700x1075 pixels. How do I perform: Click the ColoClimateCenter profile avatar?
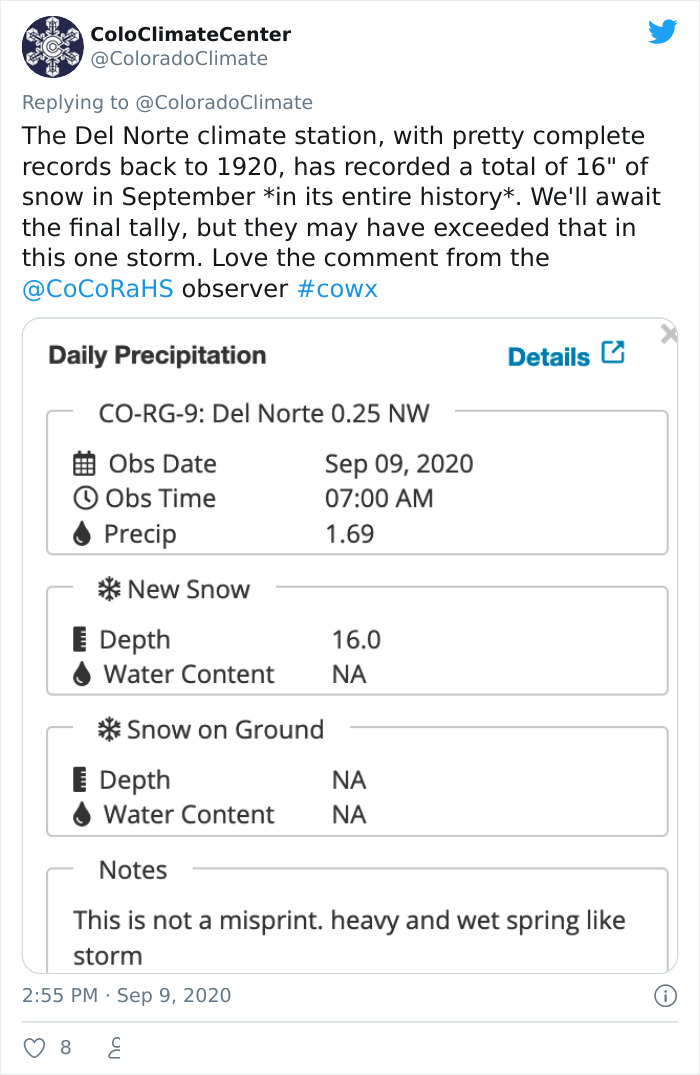tap(52, 45)
